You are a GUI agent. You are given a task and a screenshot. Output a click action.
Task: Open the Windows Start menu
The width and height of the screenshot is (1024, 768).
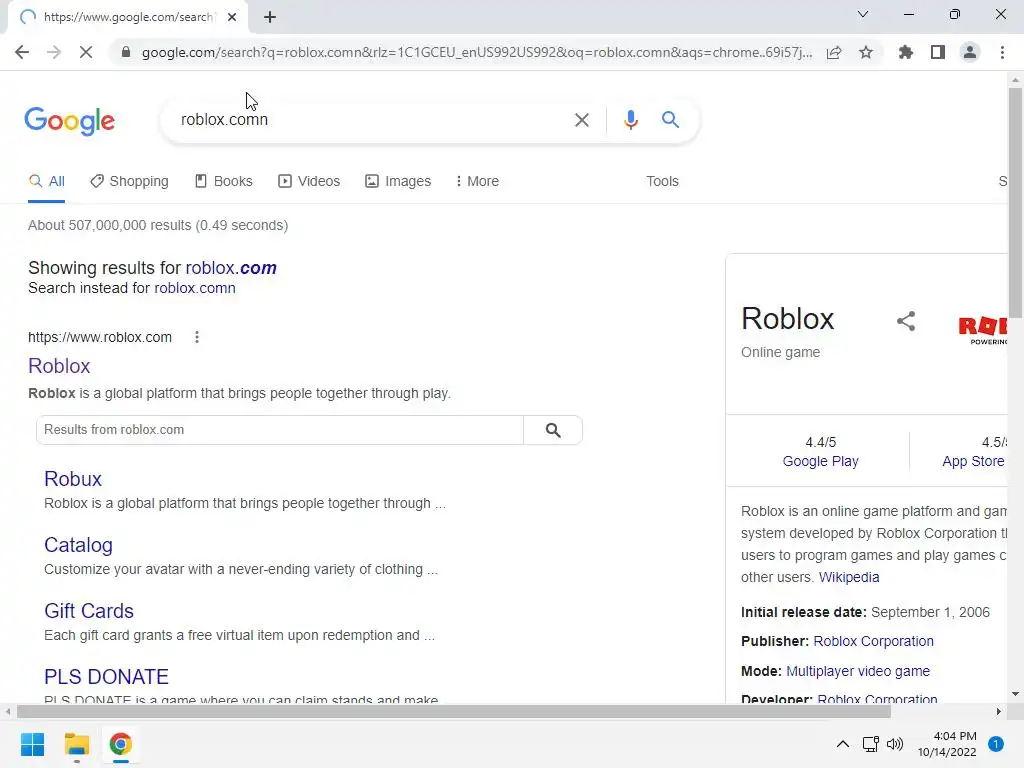[32, 744]
